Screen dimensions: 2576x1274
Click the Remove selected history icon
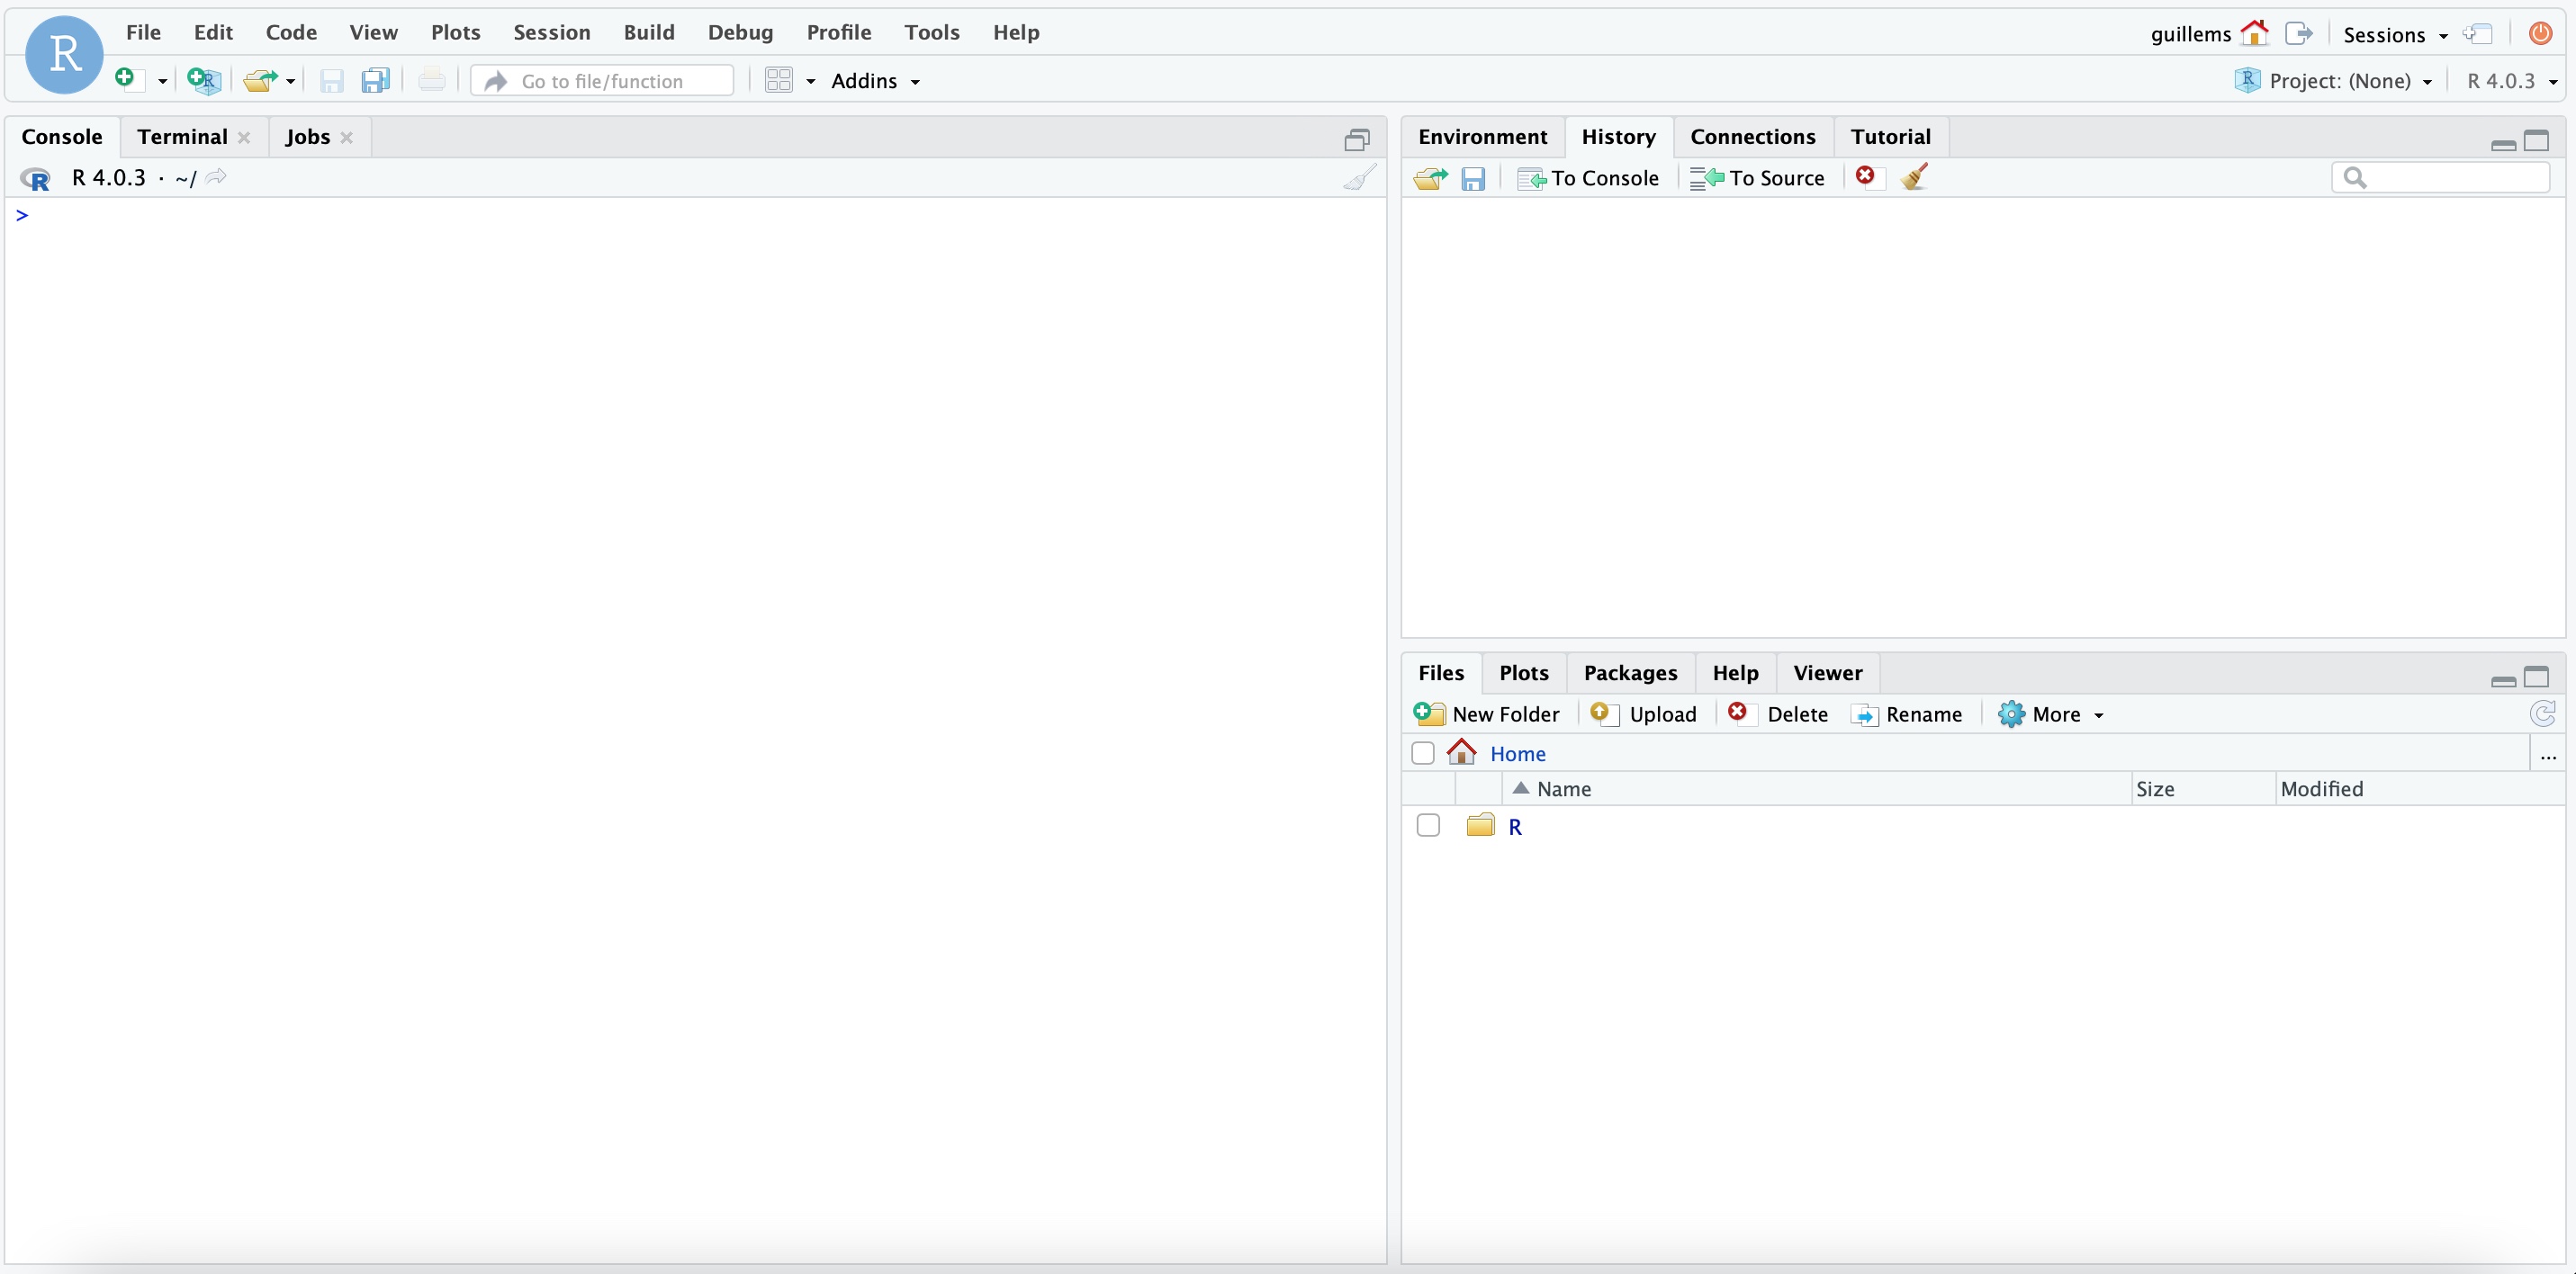coord(1863,177)
